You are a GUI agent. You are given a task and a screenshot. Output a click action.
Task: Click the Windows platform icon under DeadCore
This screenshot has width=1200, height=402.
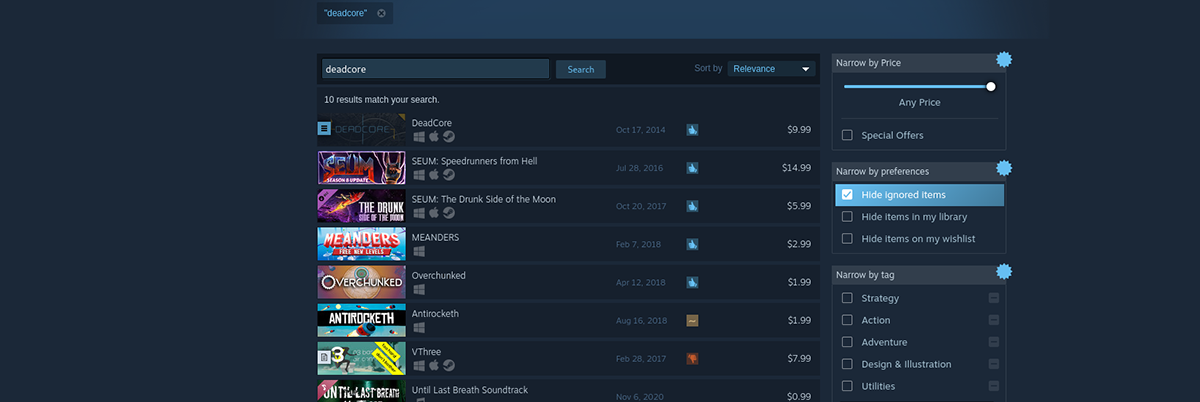[419, 136]
